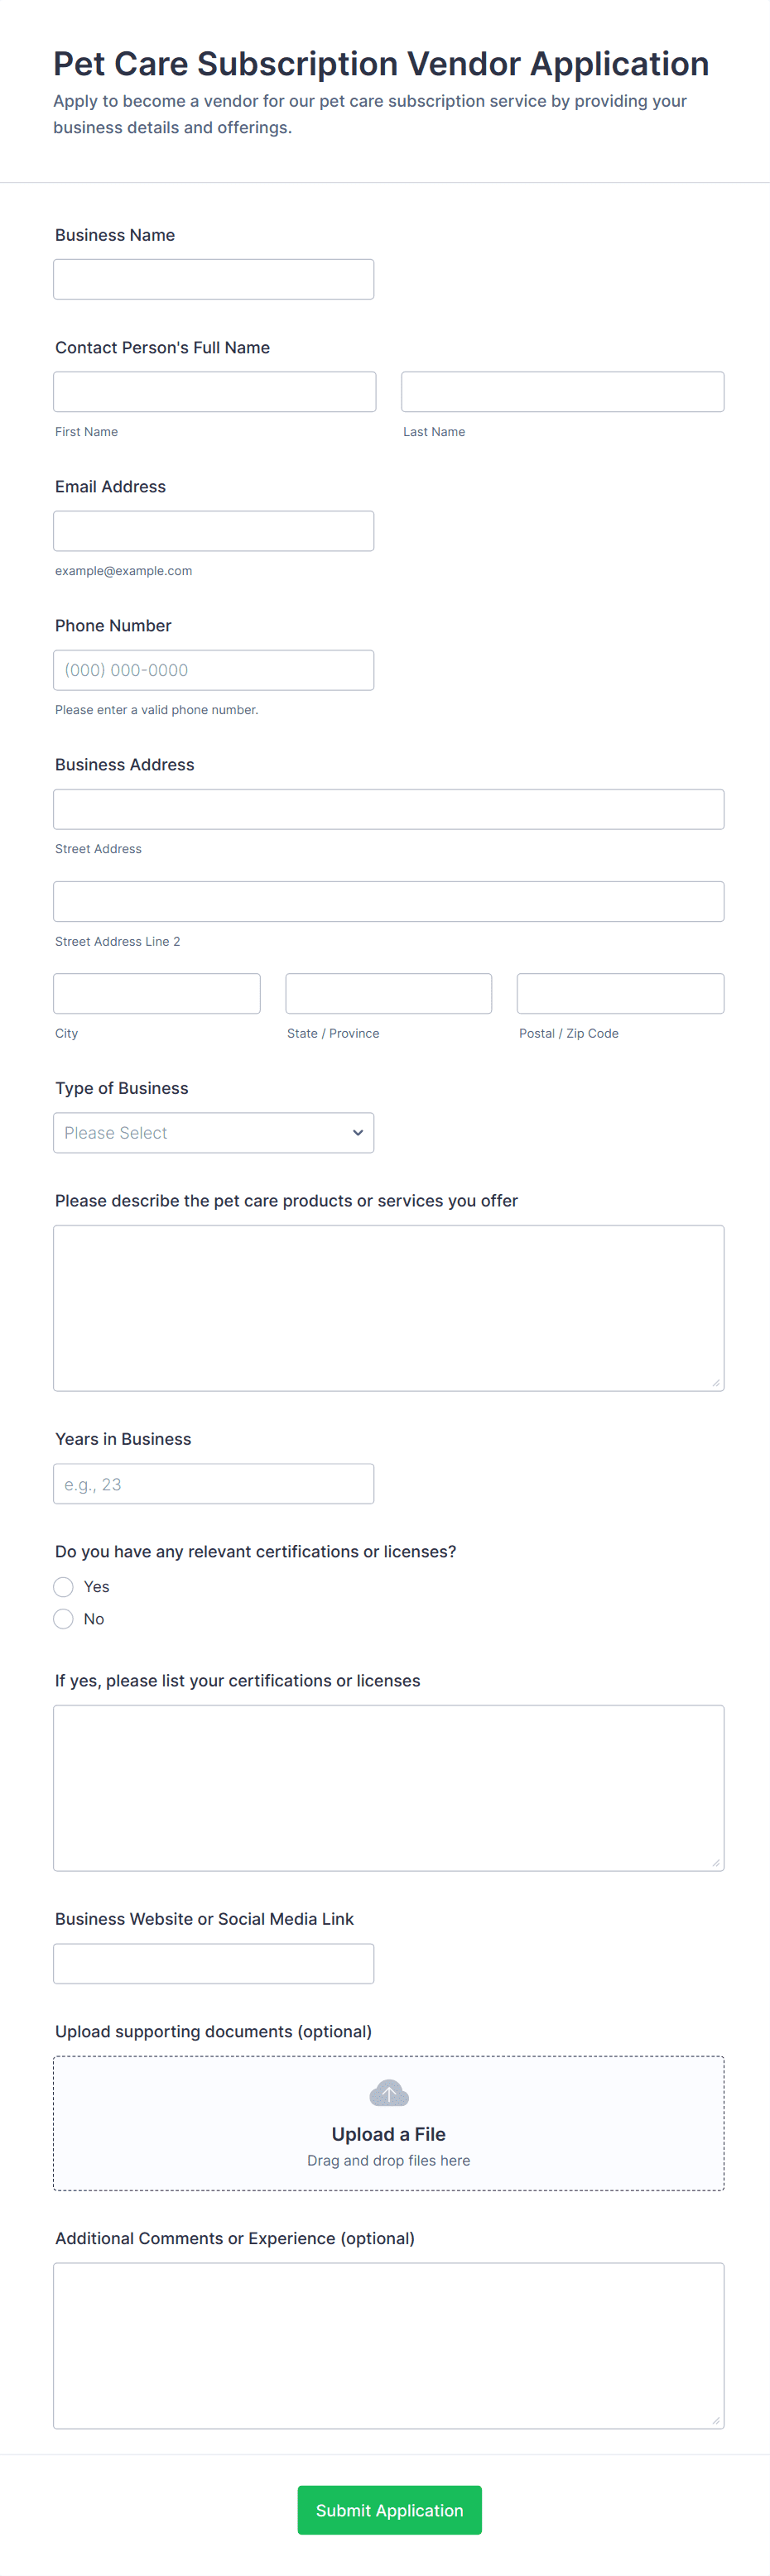This screenshot has height=2576, width=770.
Task: Select Yes for certifications or licenses
Action: pos(64,1586)
